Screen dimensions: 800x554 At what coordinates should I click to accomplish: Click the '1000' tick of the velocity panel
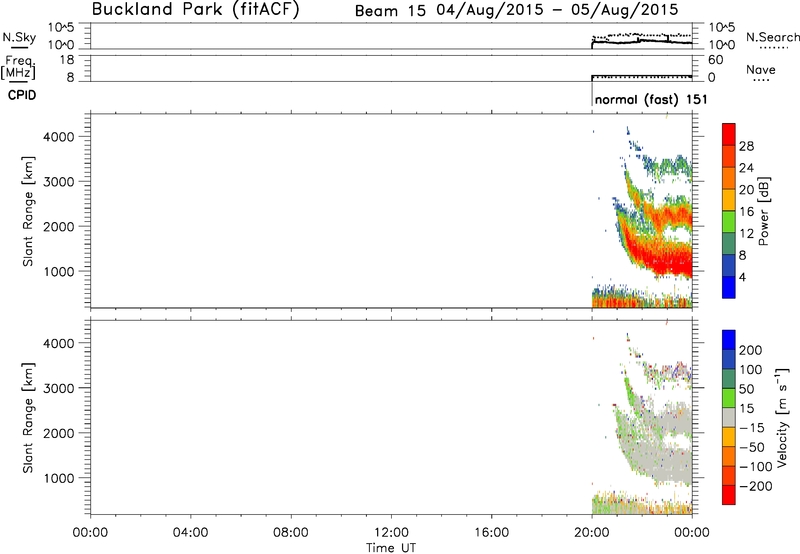pyautogui.click(x=59, y=478)
